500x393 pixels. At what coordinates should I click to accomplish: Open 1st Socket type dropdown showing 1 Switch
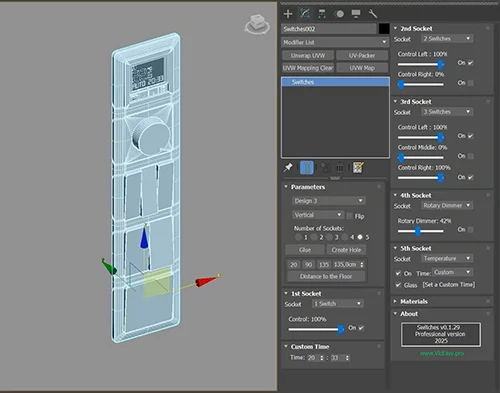(337, 304)
